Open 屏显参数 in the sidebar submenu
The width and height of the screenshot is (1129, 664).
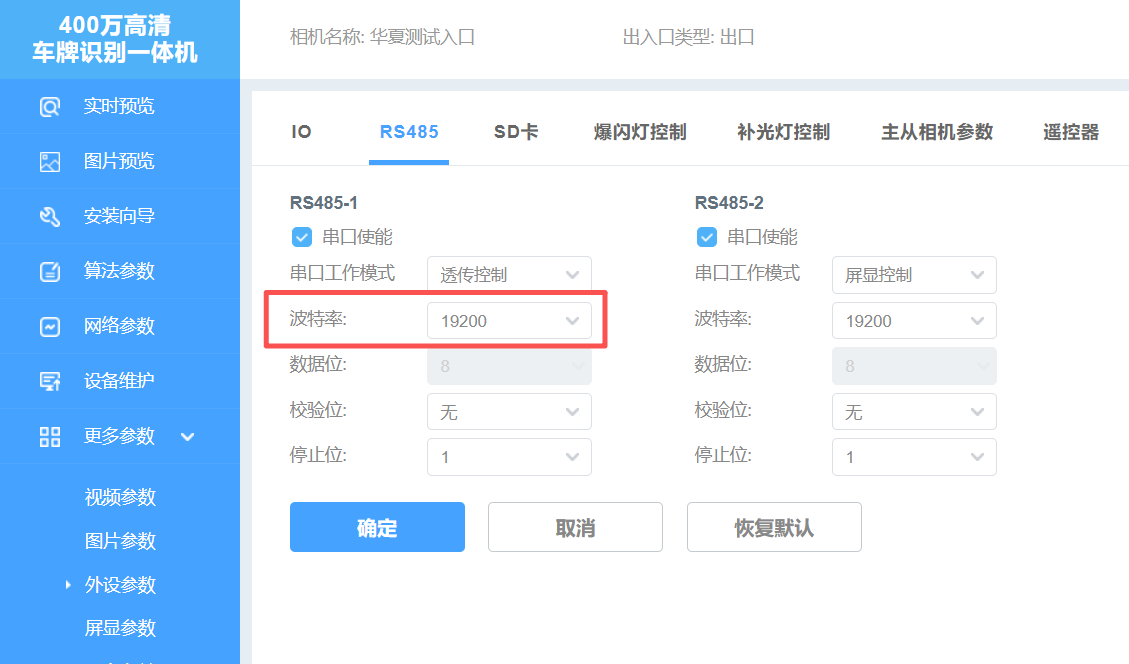click(120, 628)
